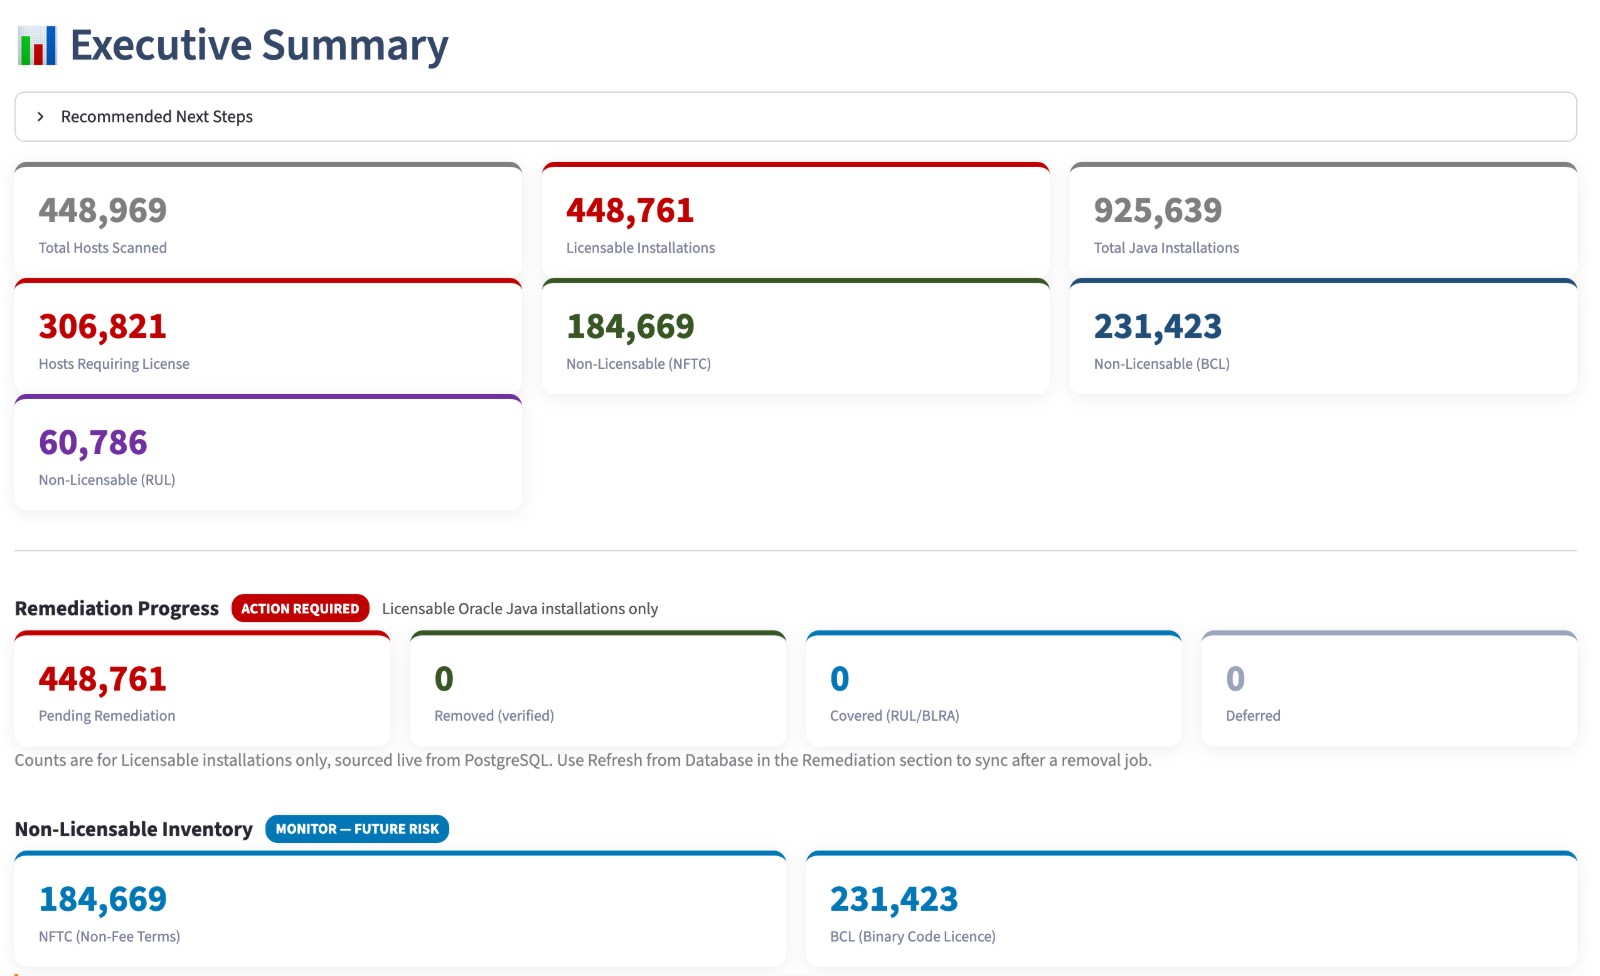Click the BCL (Binary Code Licence) label

[x=913, y=937]
